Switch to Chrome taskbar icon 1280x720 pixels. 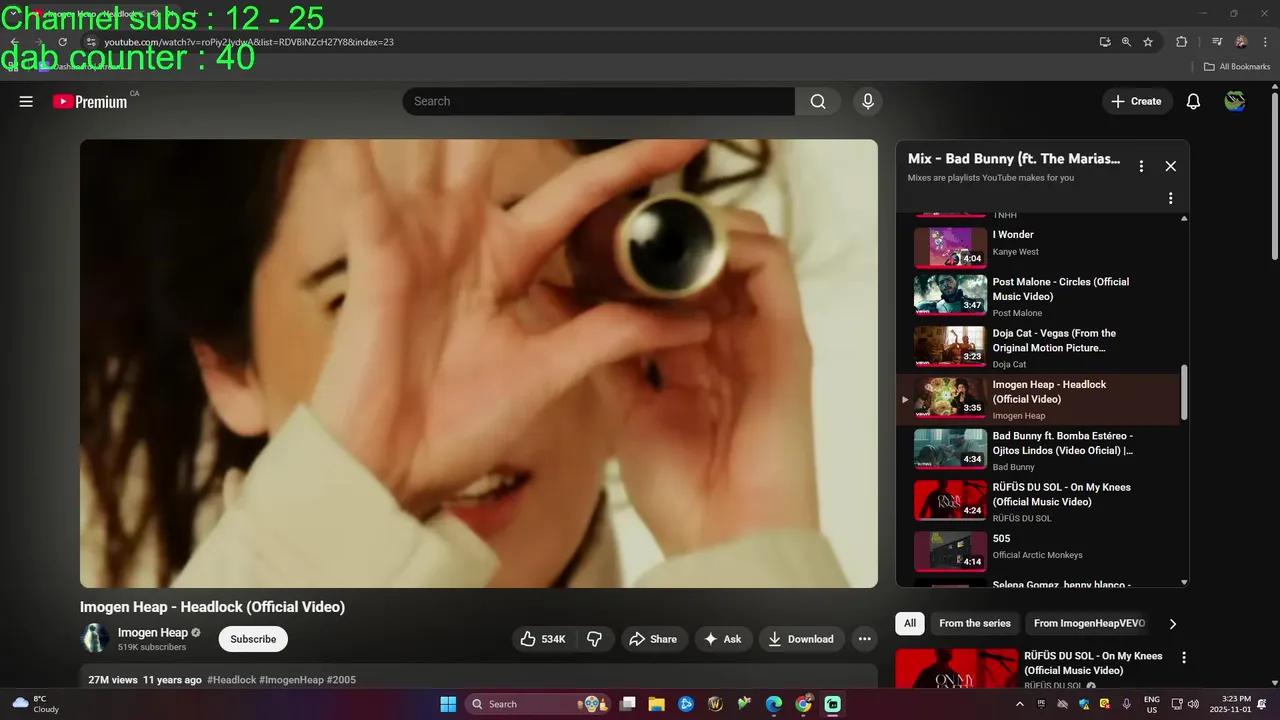coord(803,704)
